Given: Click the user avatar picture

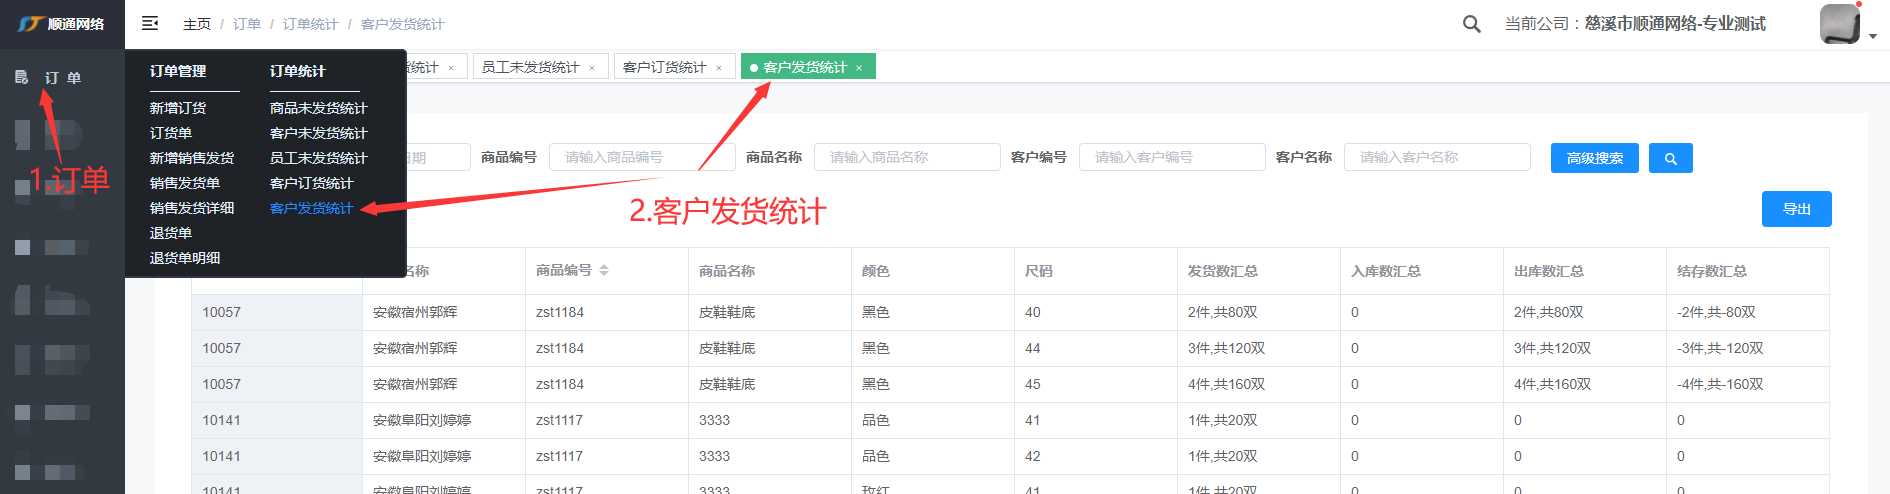Looking at the screenshot, I should click(1839, 24).
